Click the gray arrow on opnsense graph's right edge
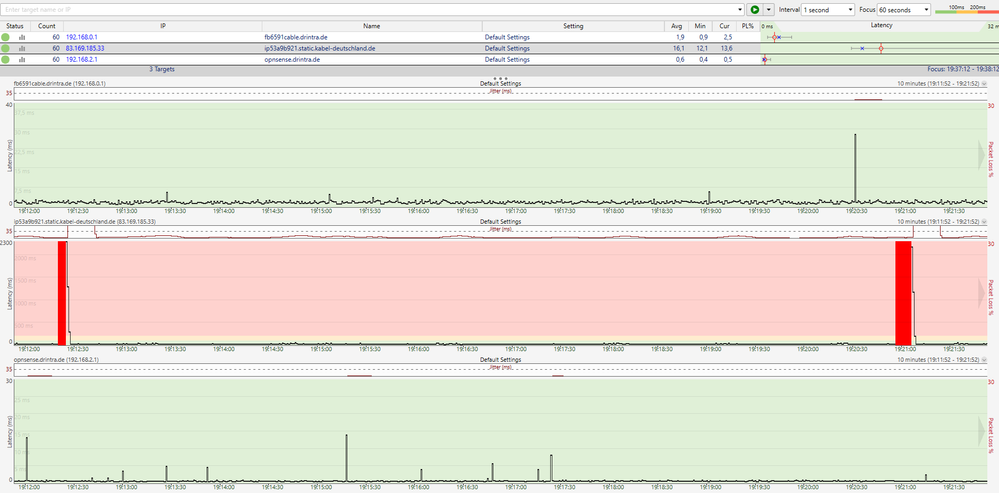The image size is (999, 493). coord(982,431)
